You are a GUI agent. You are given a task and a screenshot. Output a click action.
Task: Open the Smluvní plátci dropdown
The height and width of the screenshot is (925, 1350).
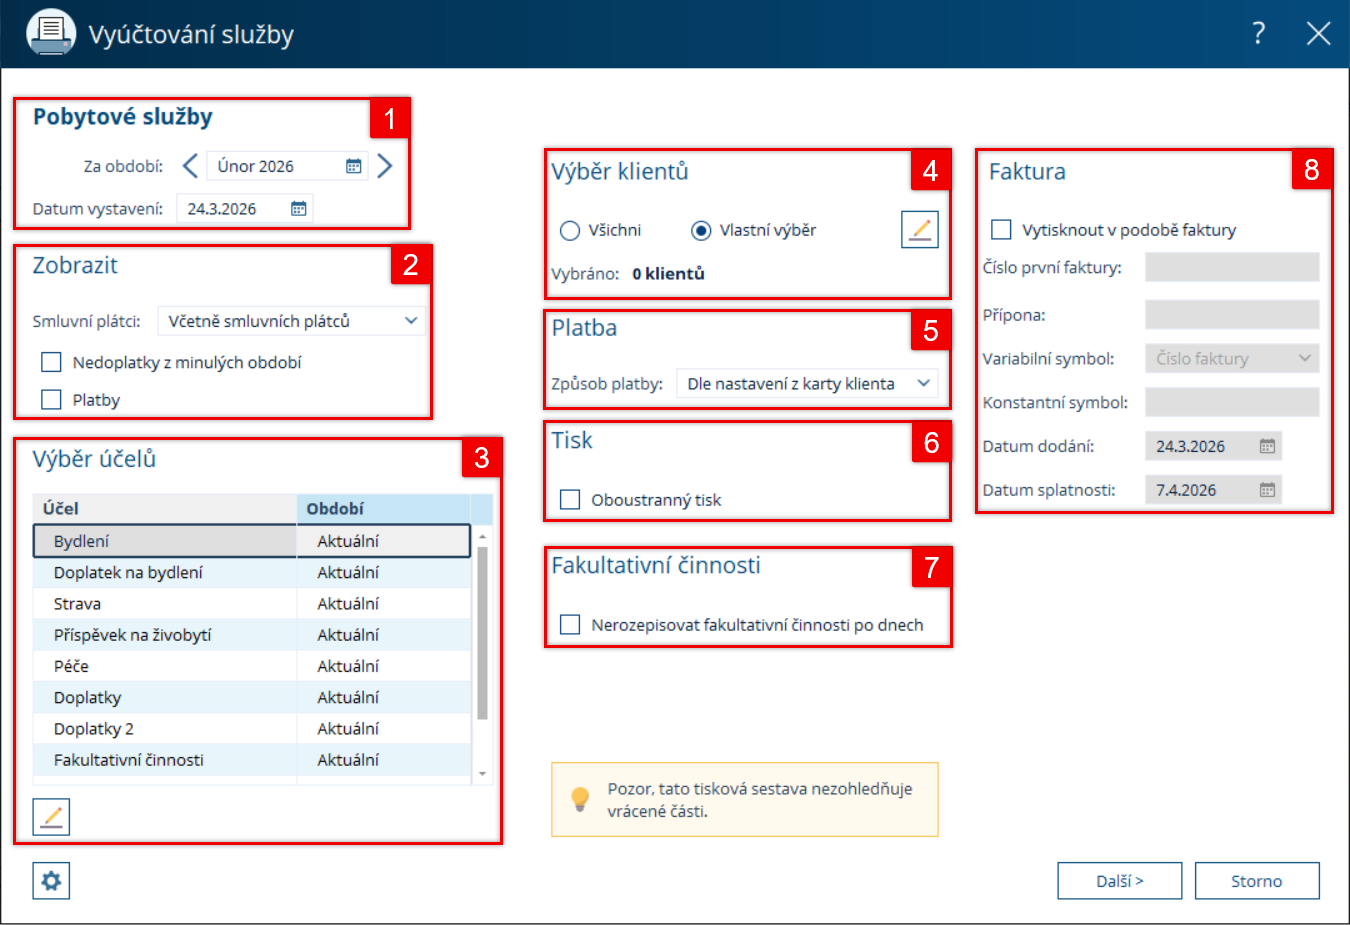(292, 321)
